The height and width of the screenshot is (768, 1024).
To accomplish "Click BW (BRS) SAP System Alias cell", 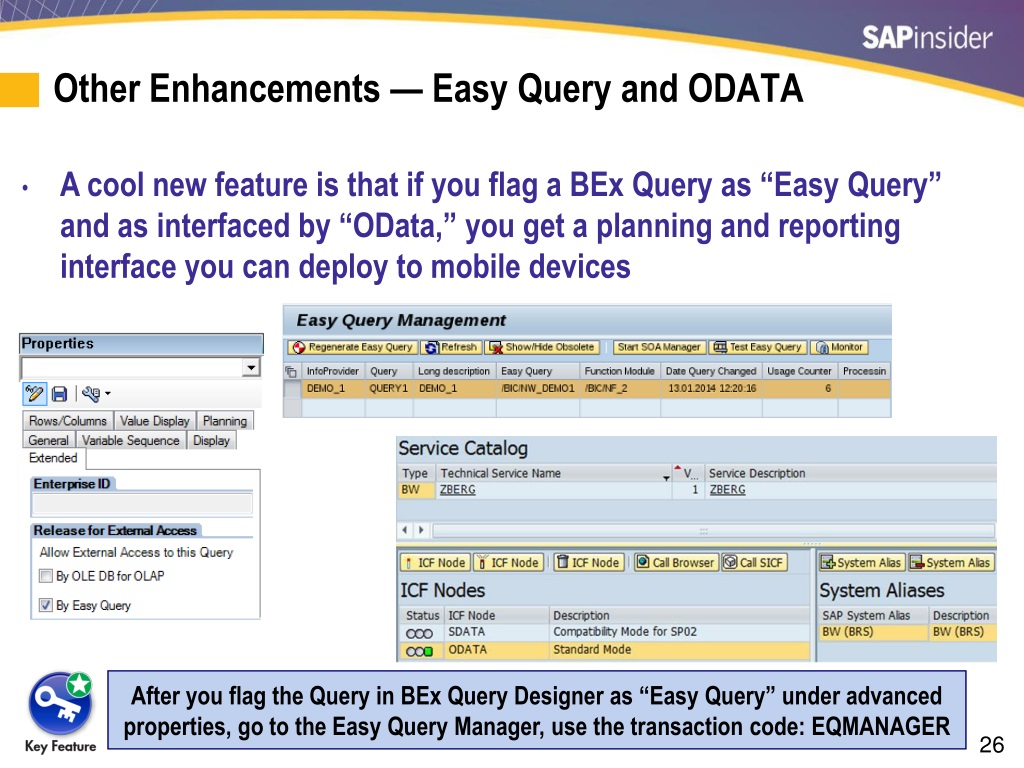I will [872, 632].
